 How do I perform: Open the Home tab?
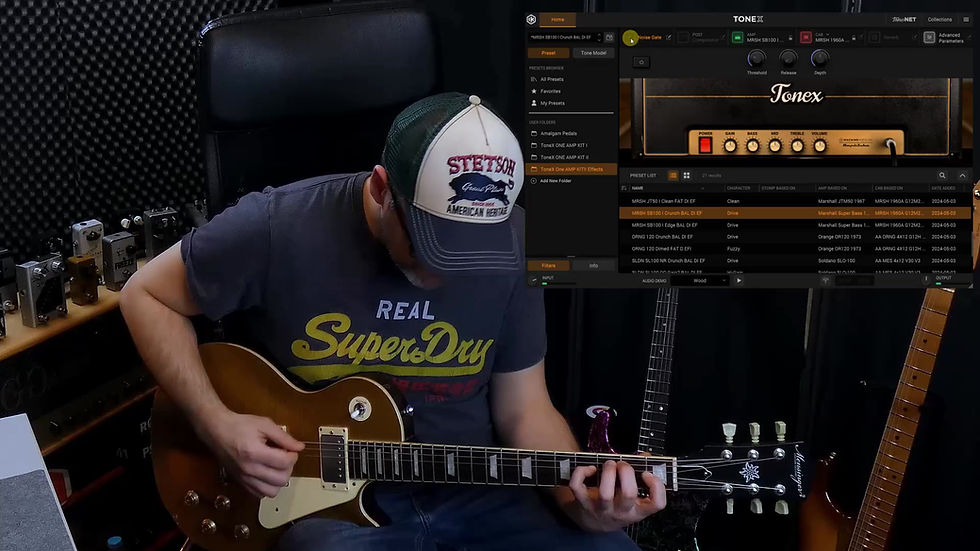[x=558, y=19]
